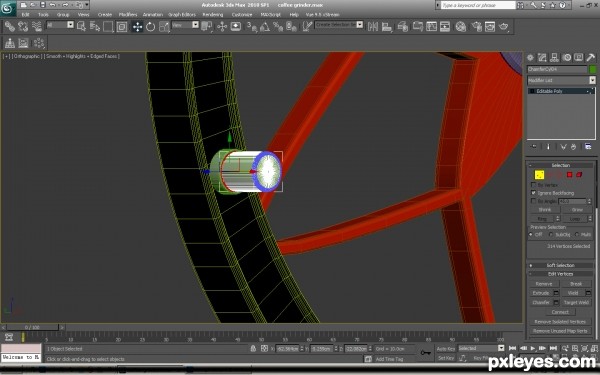Open the reference coordinate View dropdown
600x375 pixels.
186,25
